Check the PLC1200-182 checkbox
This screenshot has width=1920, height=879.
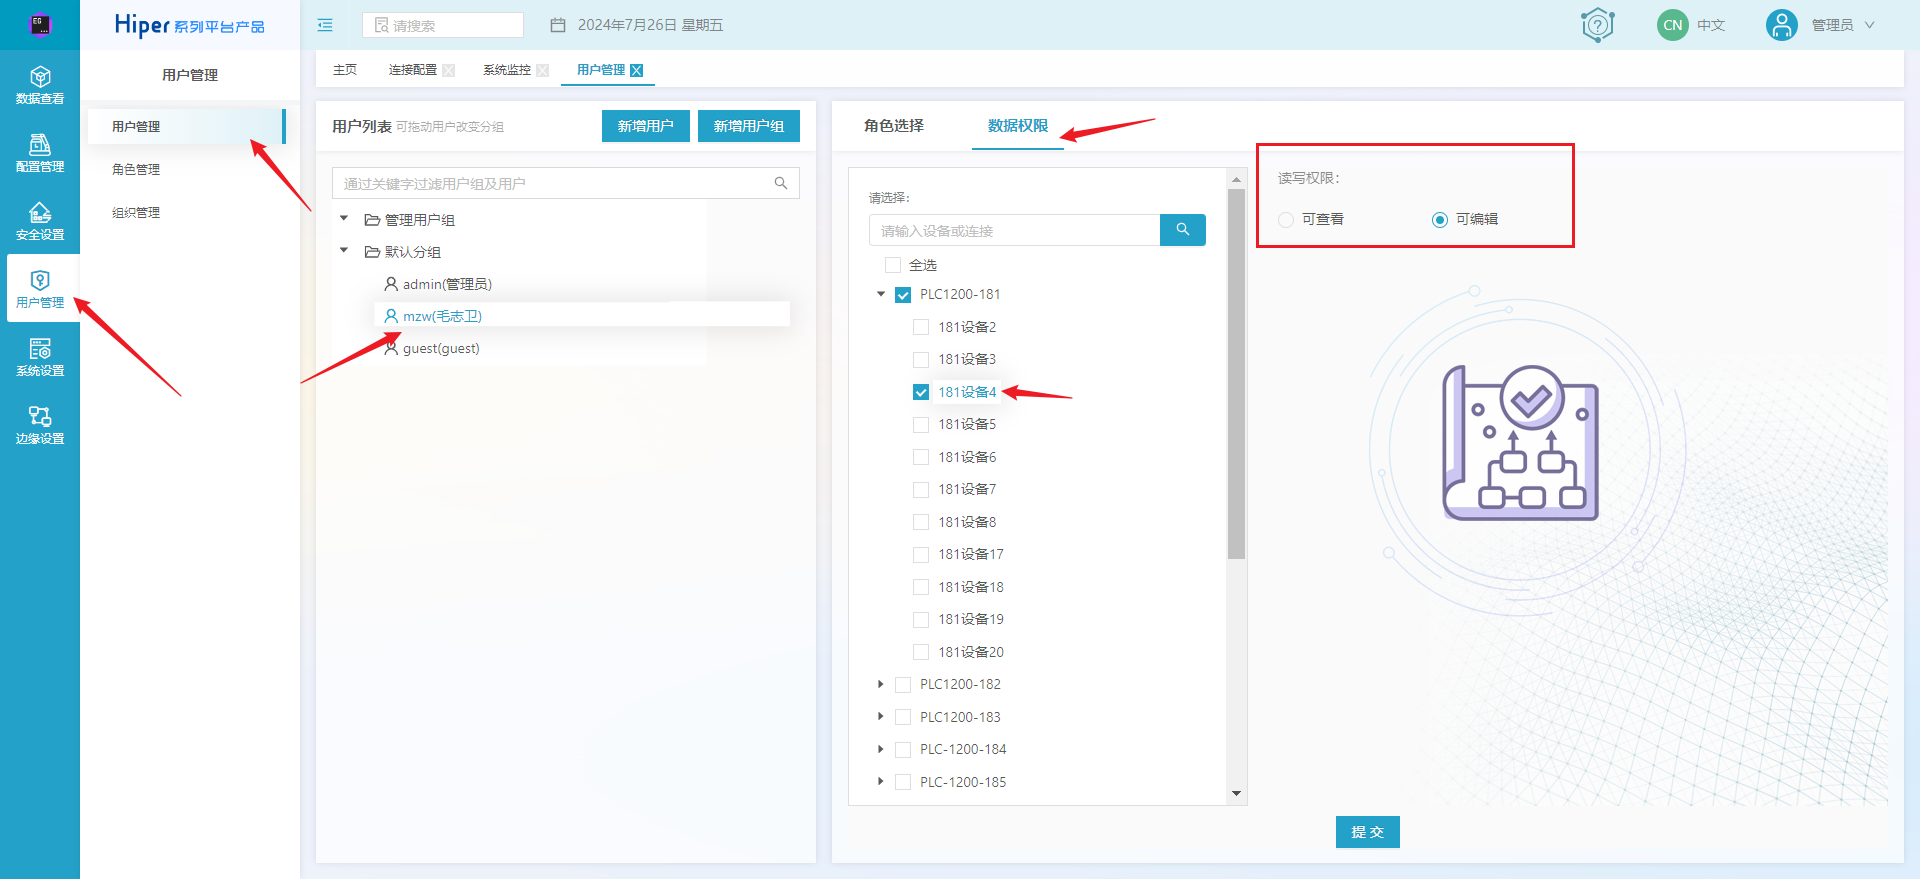[x=903, y=684]
